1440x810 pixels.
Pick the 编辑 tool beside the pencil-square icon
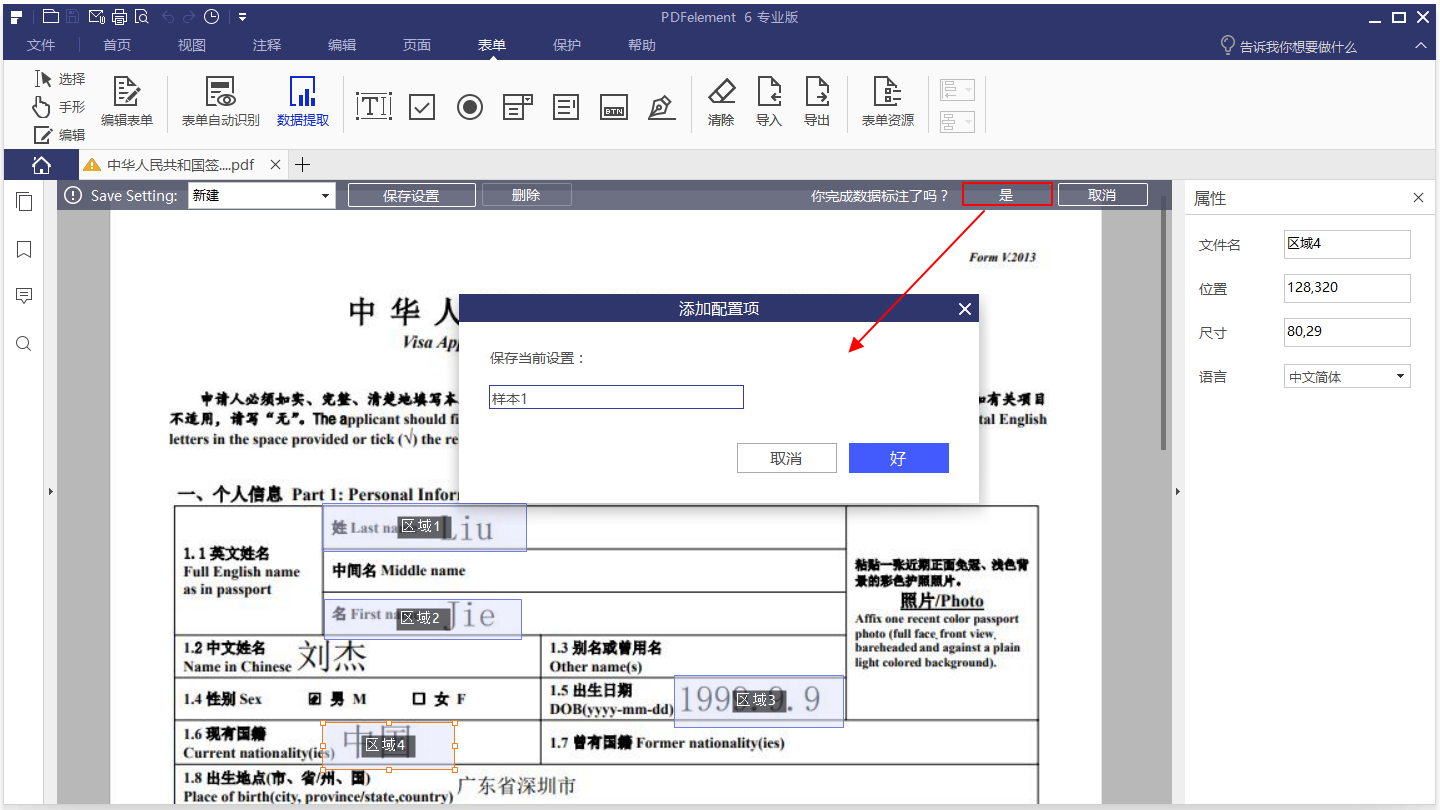click(60, 135)
